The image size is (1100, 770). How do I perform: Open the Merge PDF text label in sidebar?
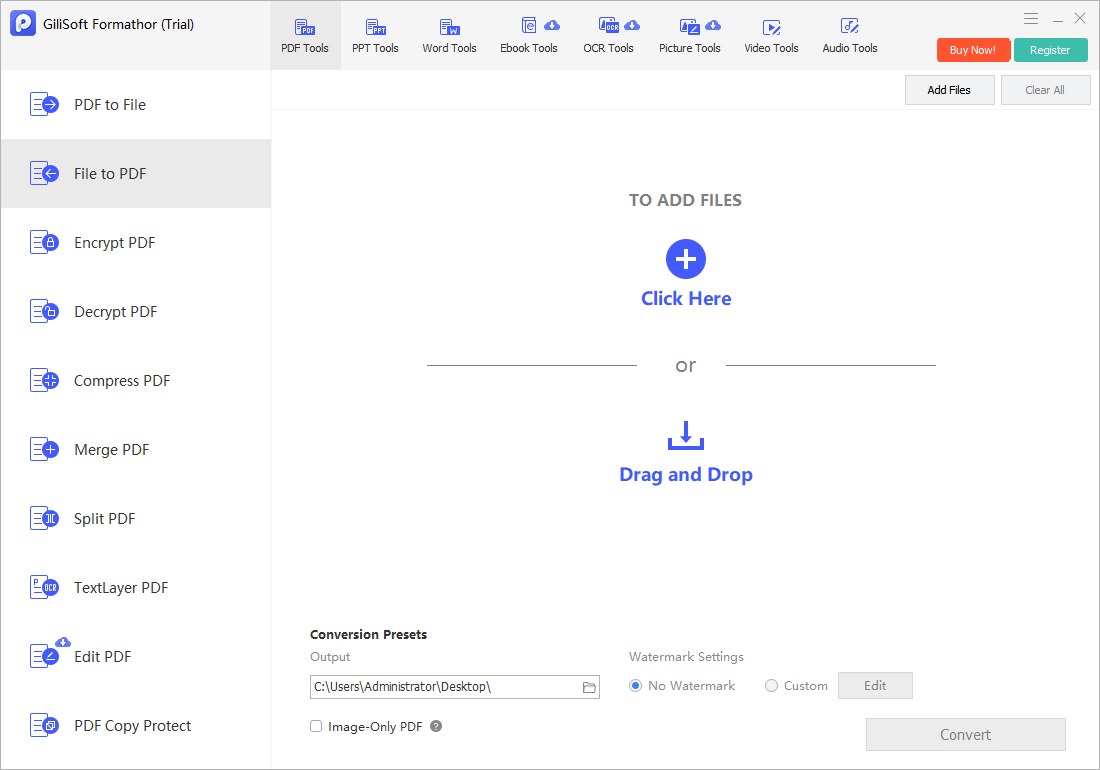point(112,450)
